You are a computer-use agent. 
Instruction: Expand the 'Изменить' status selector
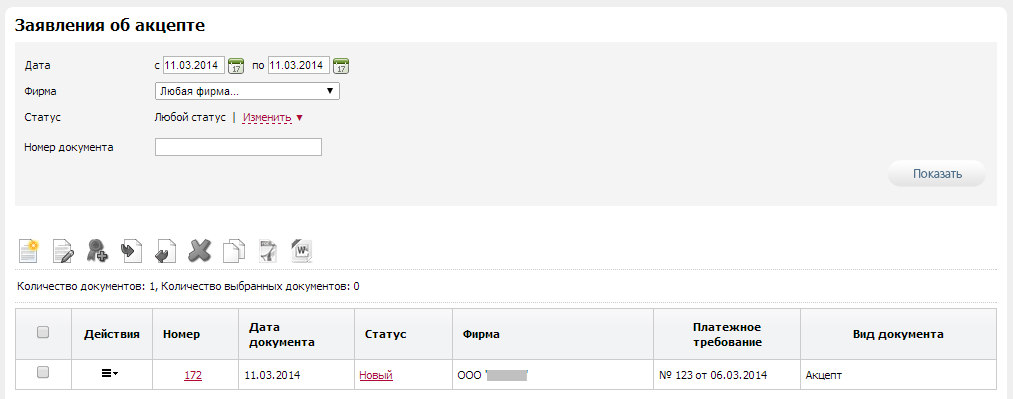pos(273,118)
